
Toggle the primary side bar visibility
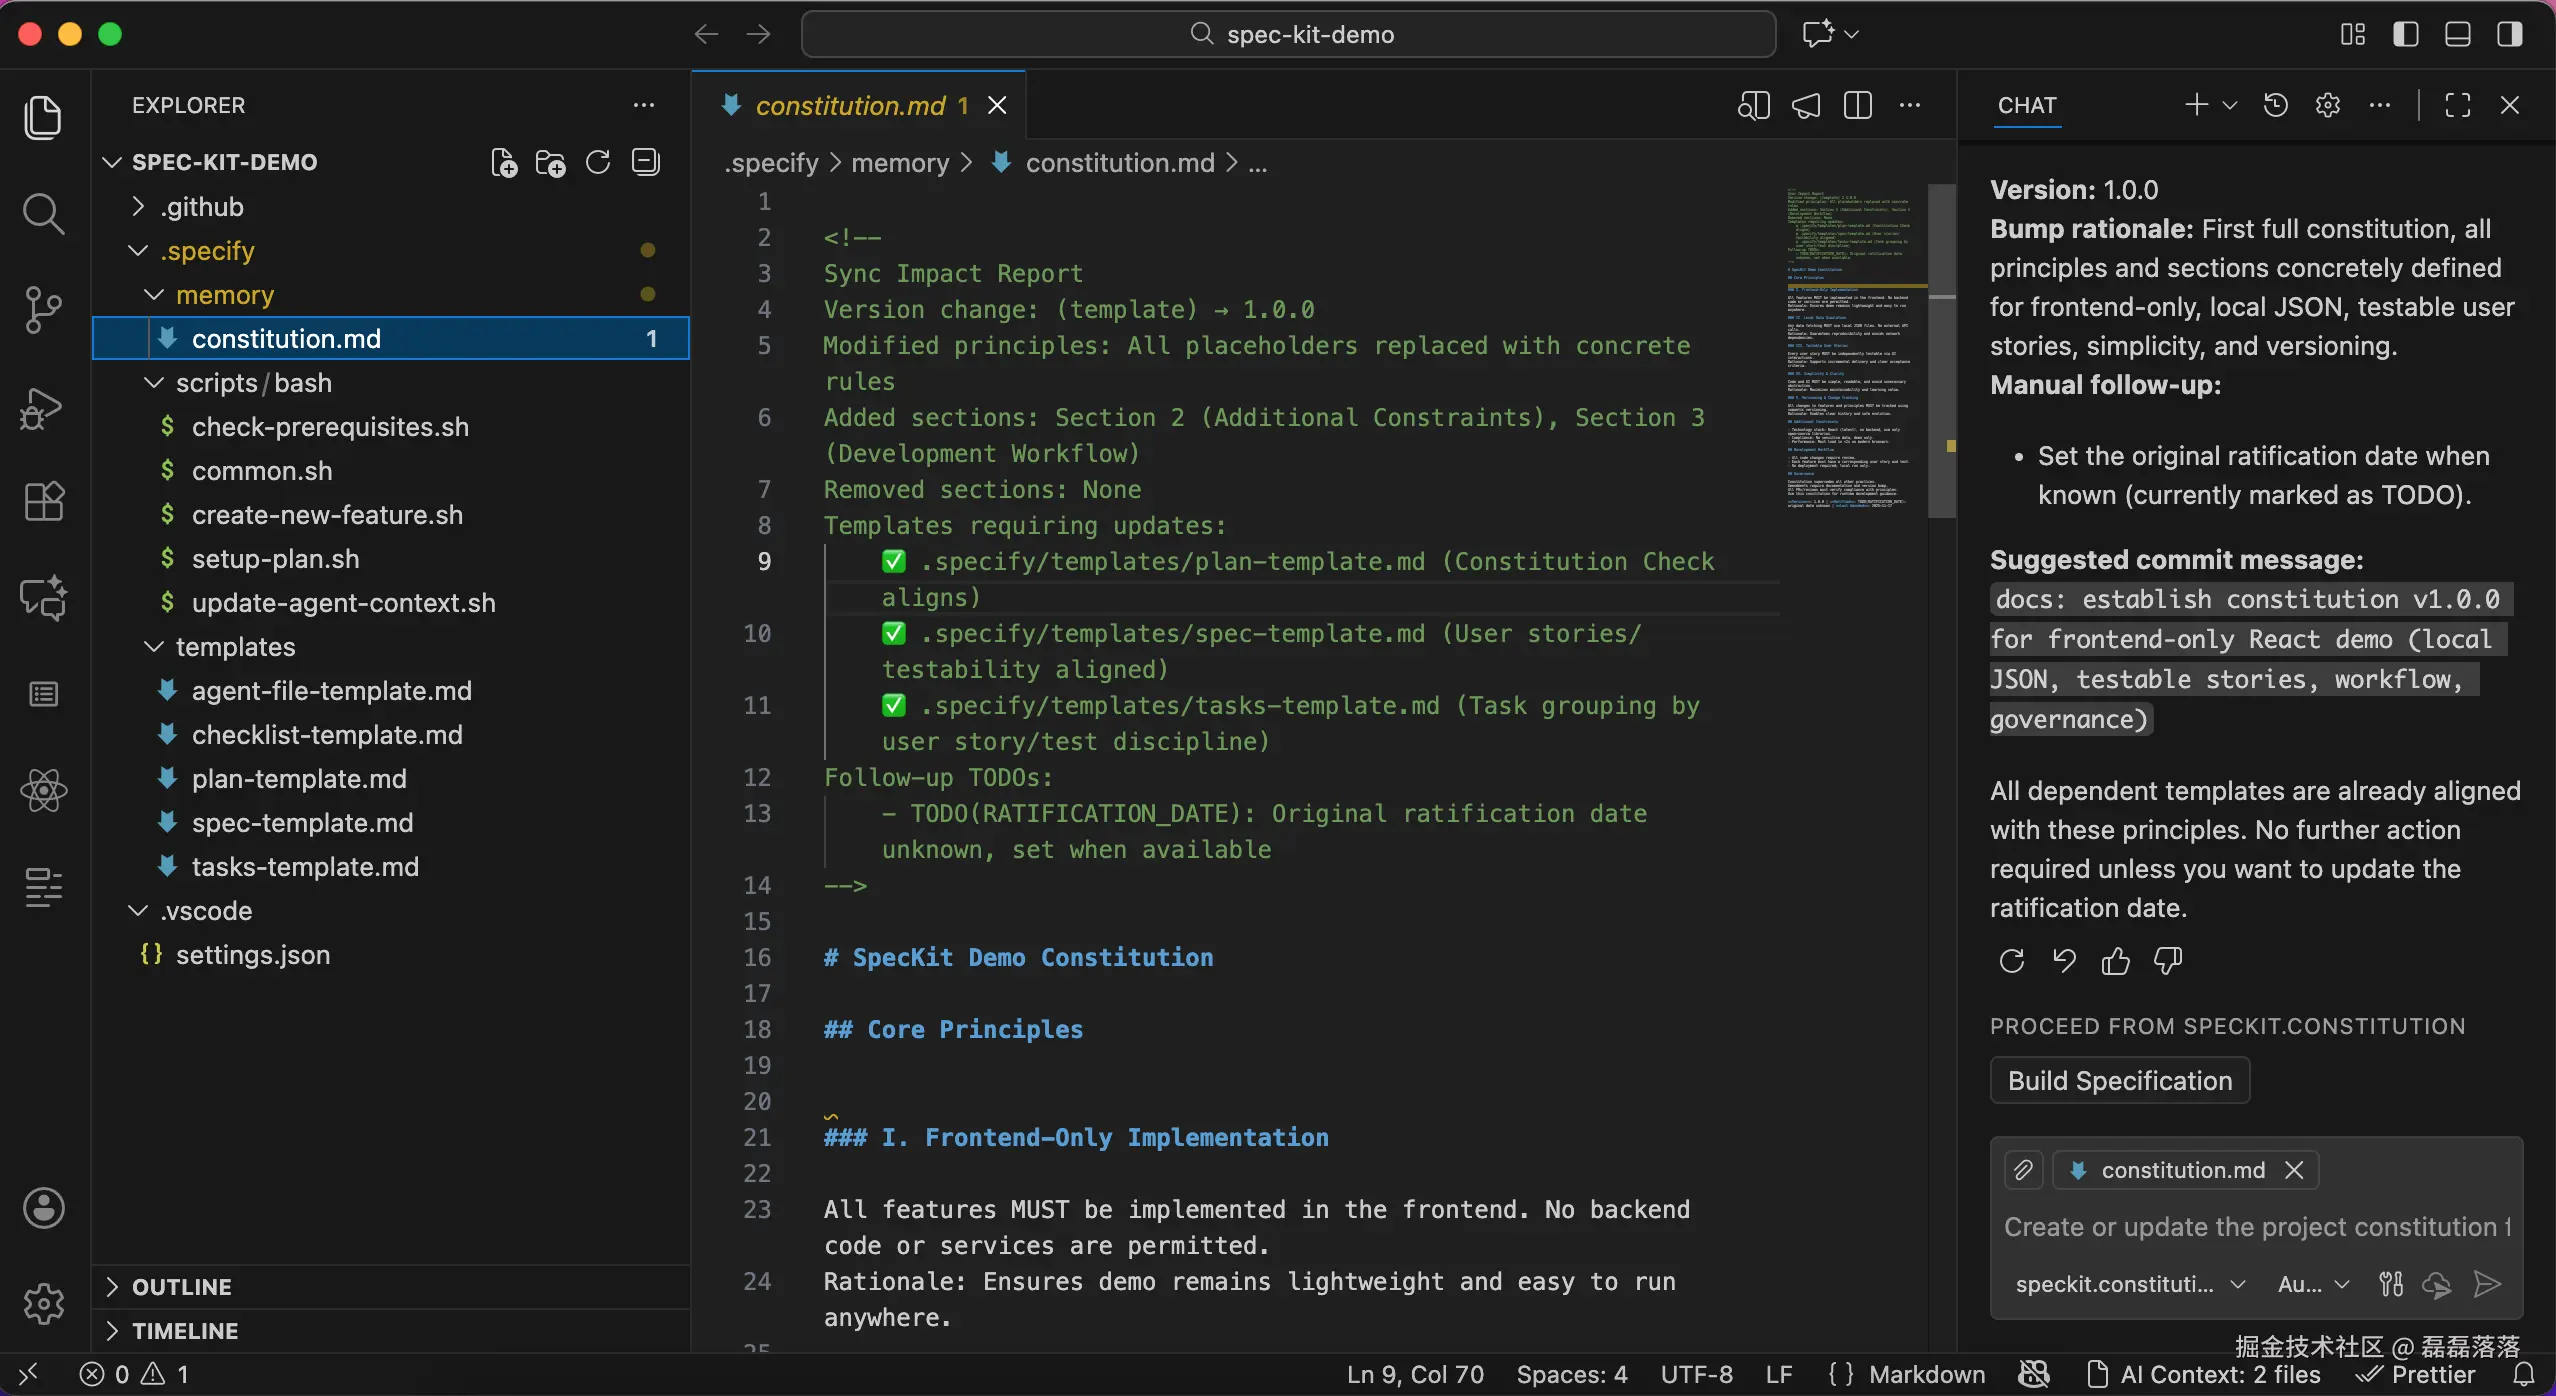click(x=2406, y=34)
